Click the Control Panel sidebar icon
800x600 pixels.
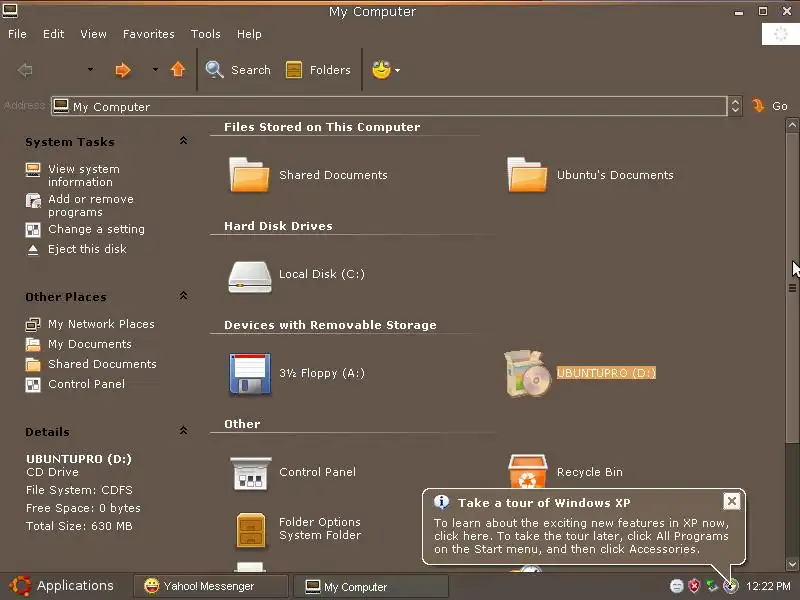coord(33,384)
